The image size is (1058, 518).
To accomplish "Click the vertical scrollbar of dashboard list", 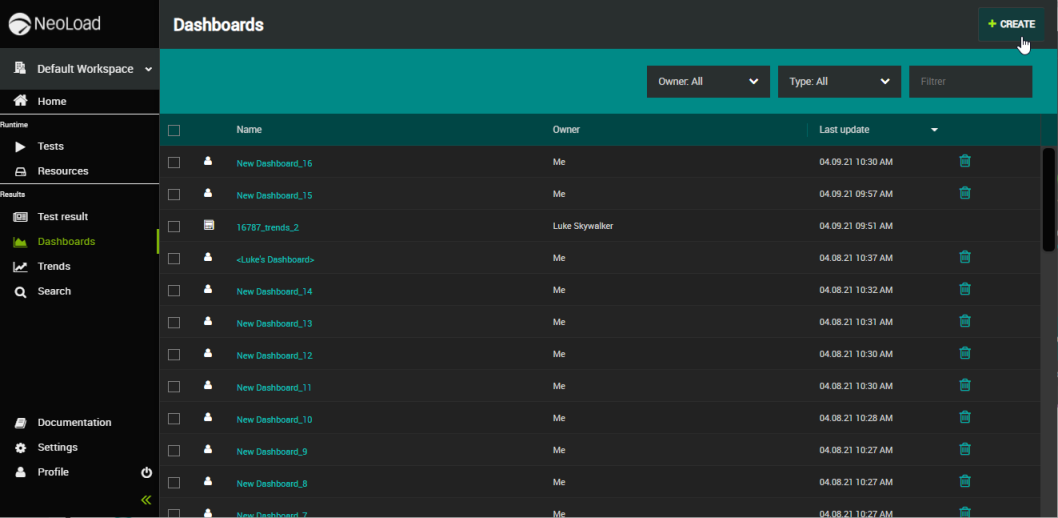I will (1048, 200).
